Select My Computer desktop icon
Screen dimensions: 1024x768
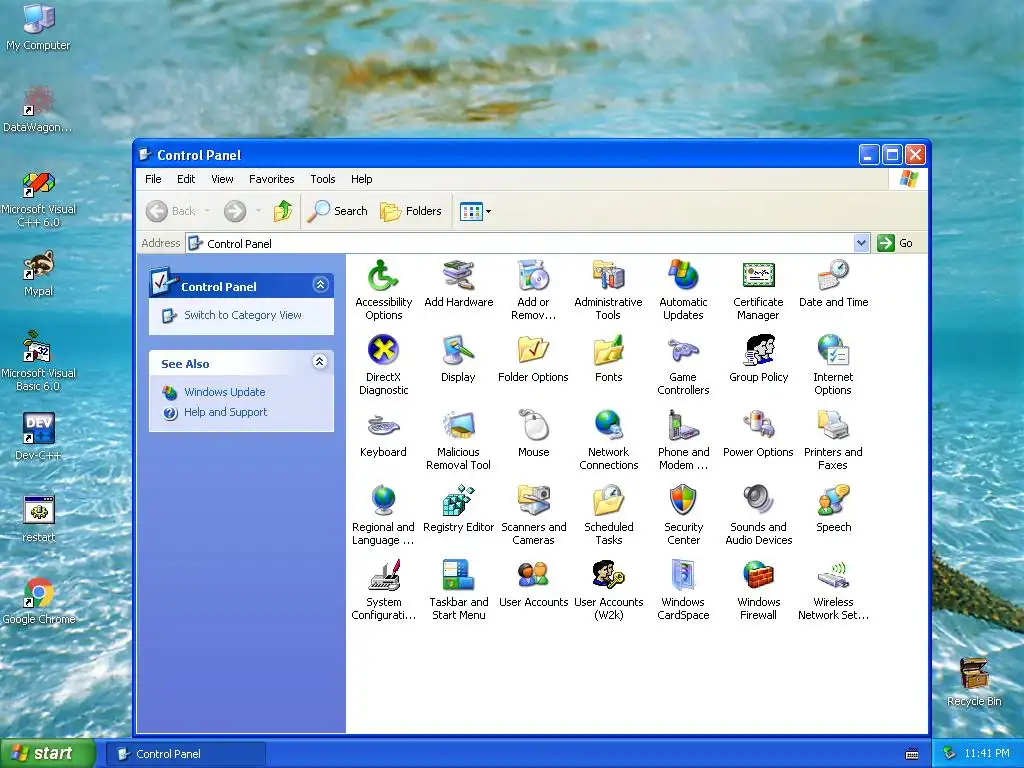click(x=39, y=27)
